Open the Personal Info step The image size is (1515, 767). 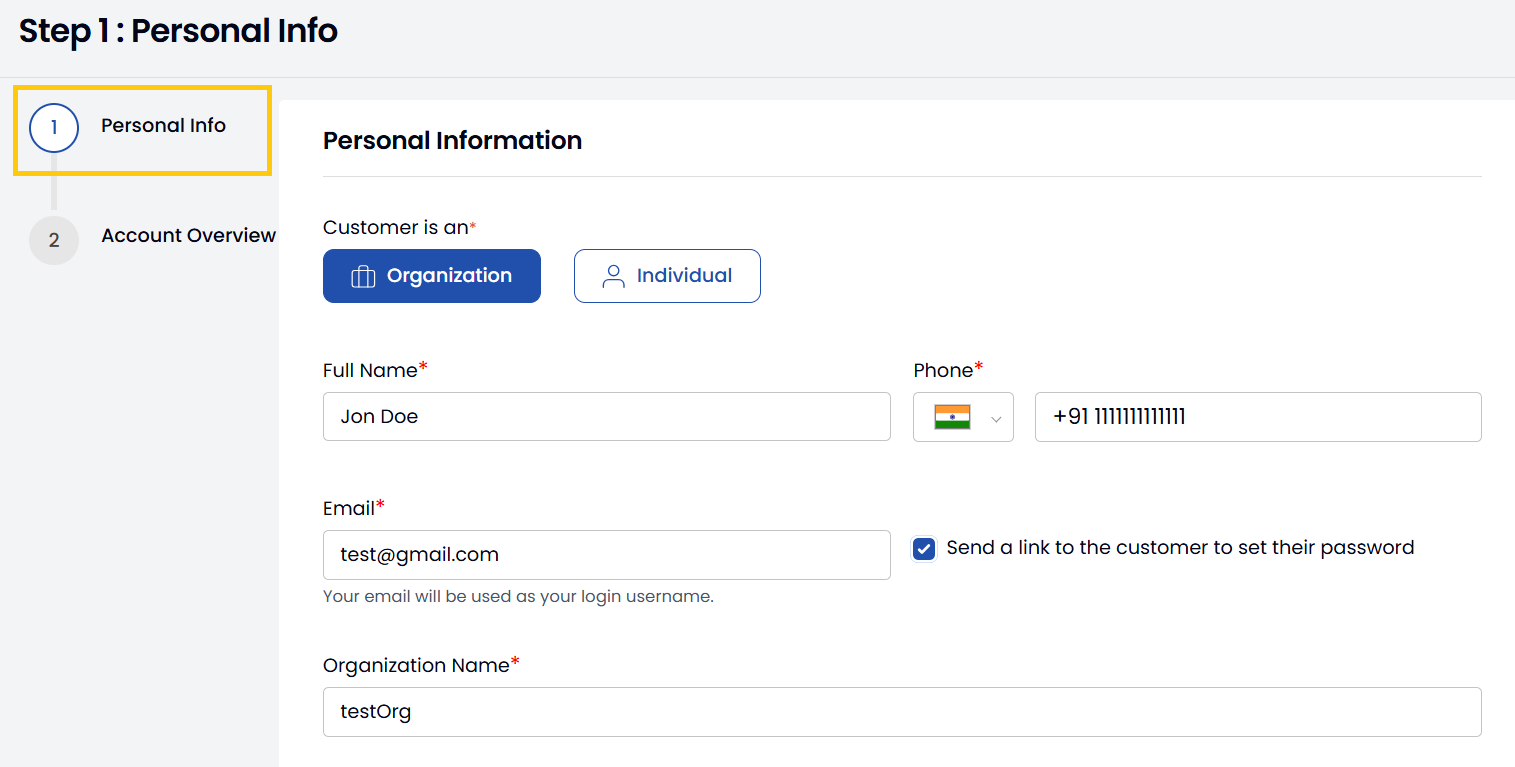(x=163, y=126)
